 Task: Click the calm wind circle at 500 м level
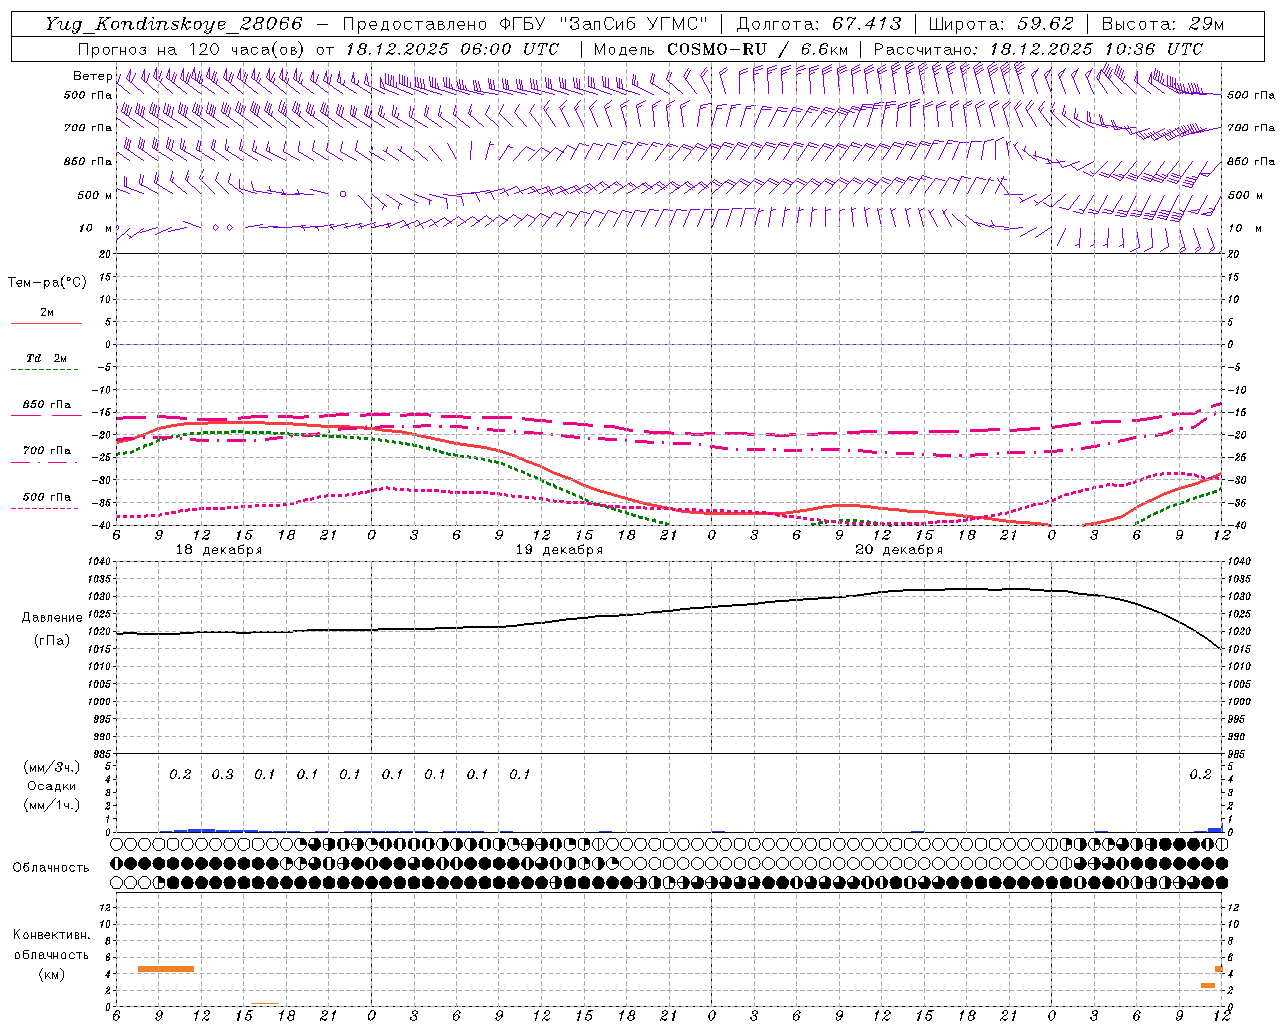point(343,194)
